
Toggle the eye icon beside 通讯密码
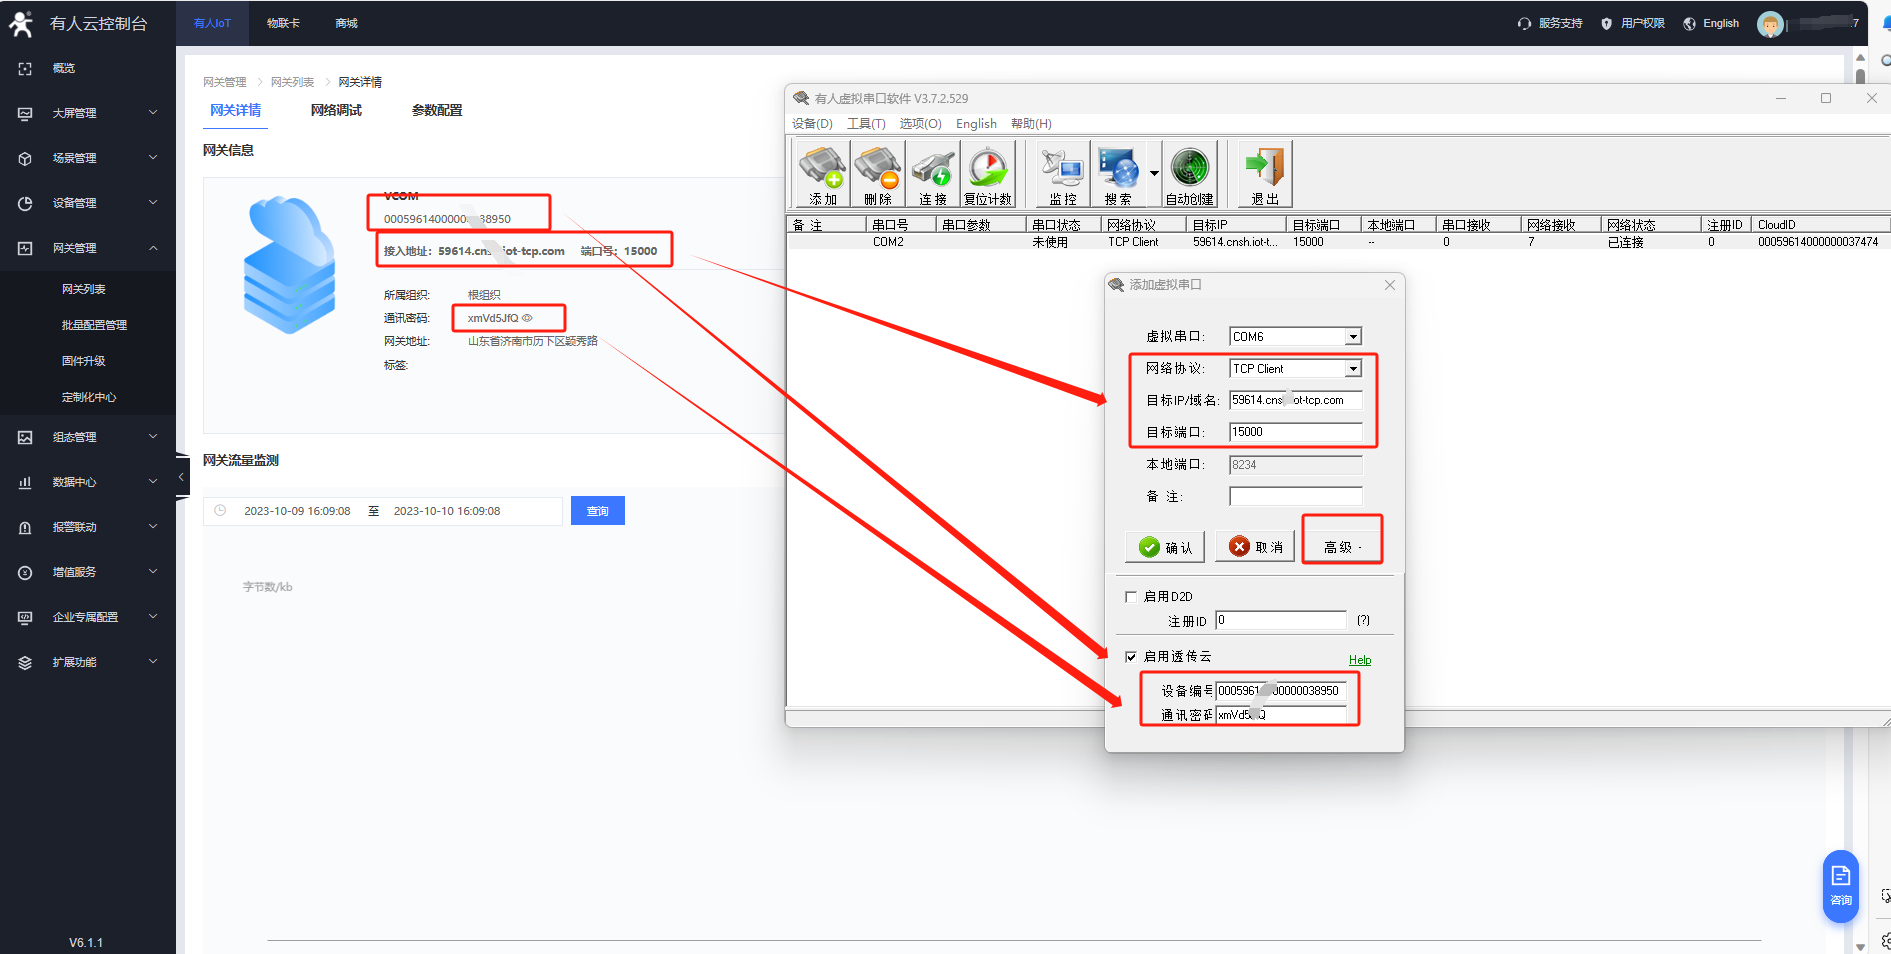pos(527,318)
